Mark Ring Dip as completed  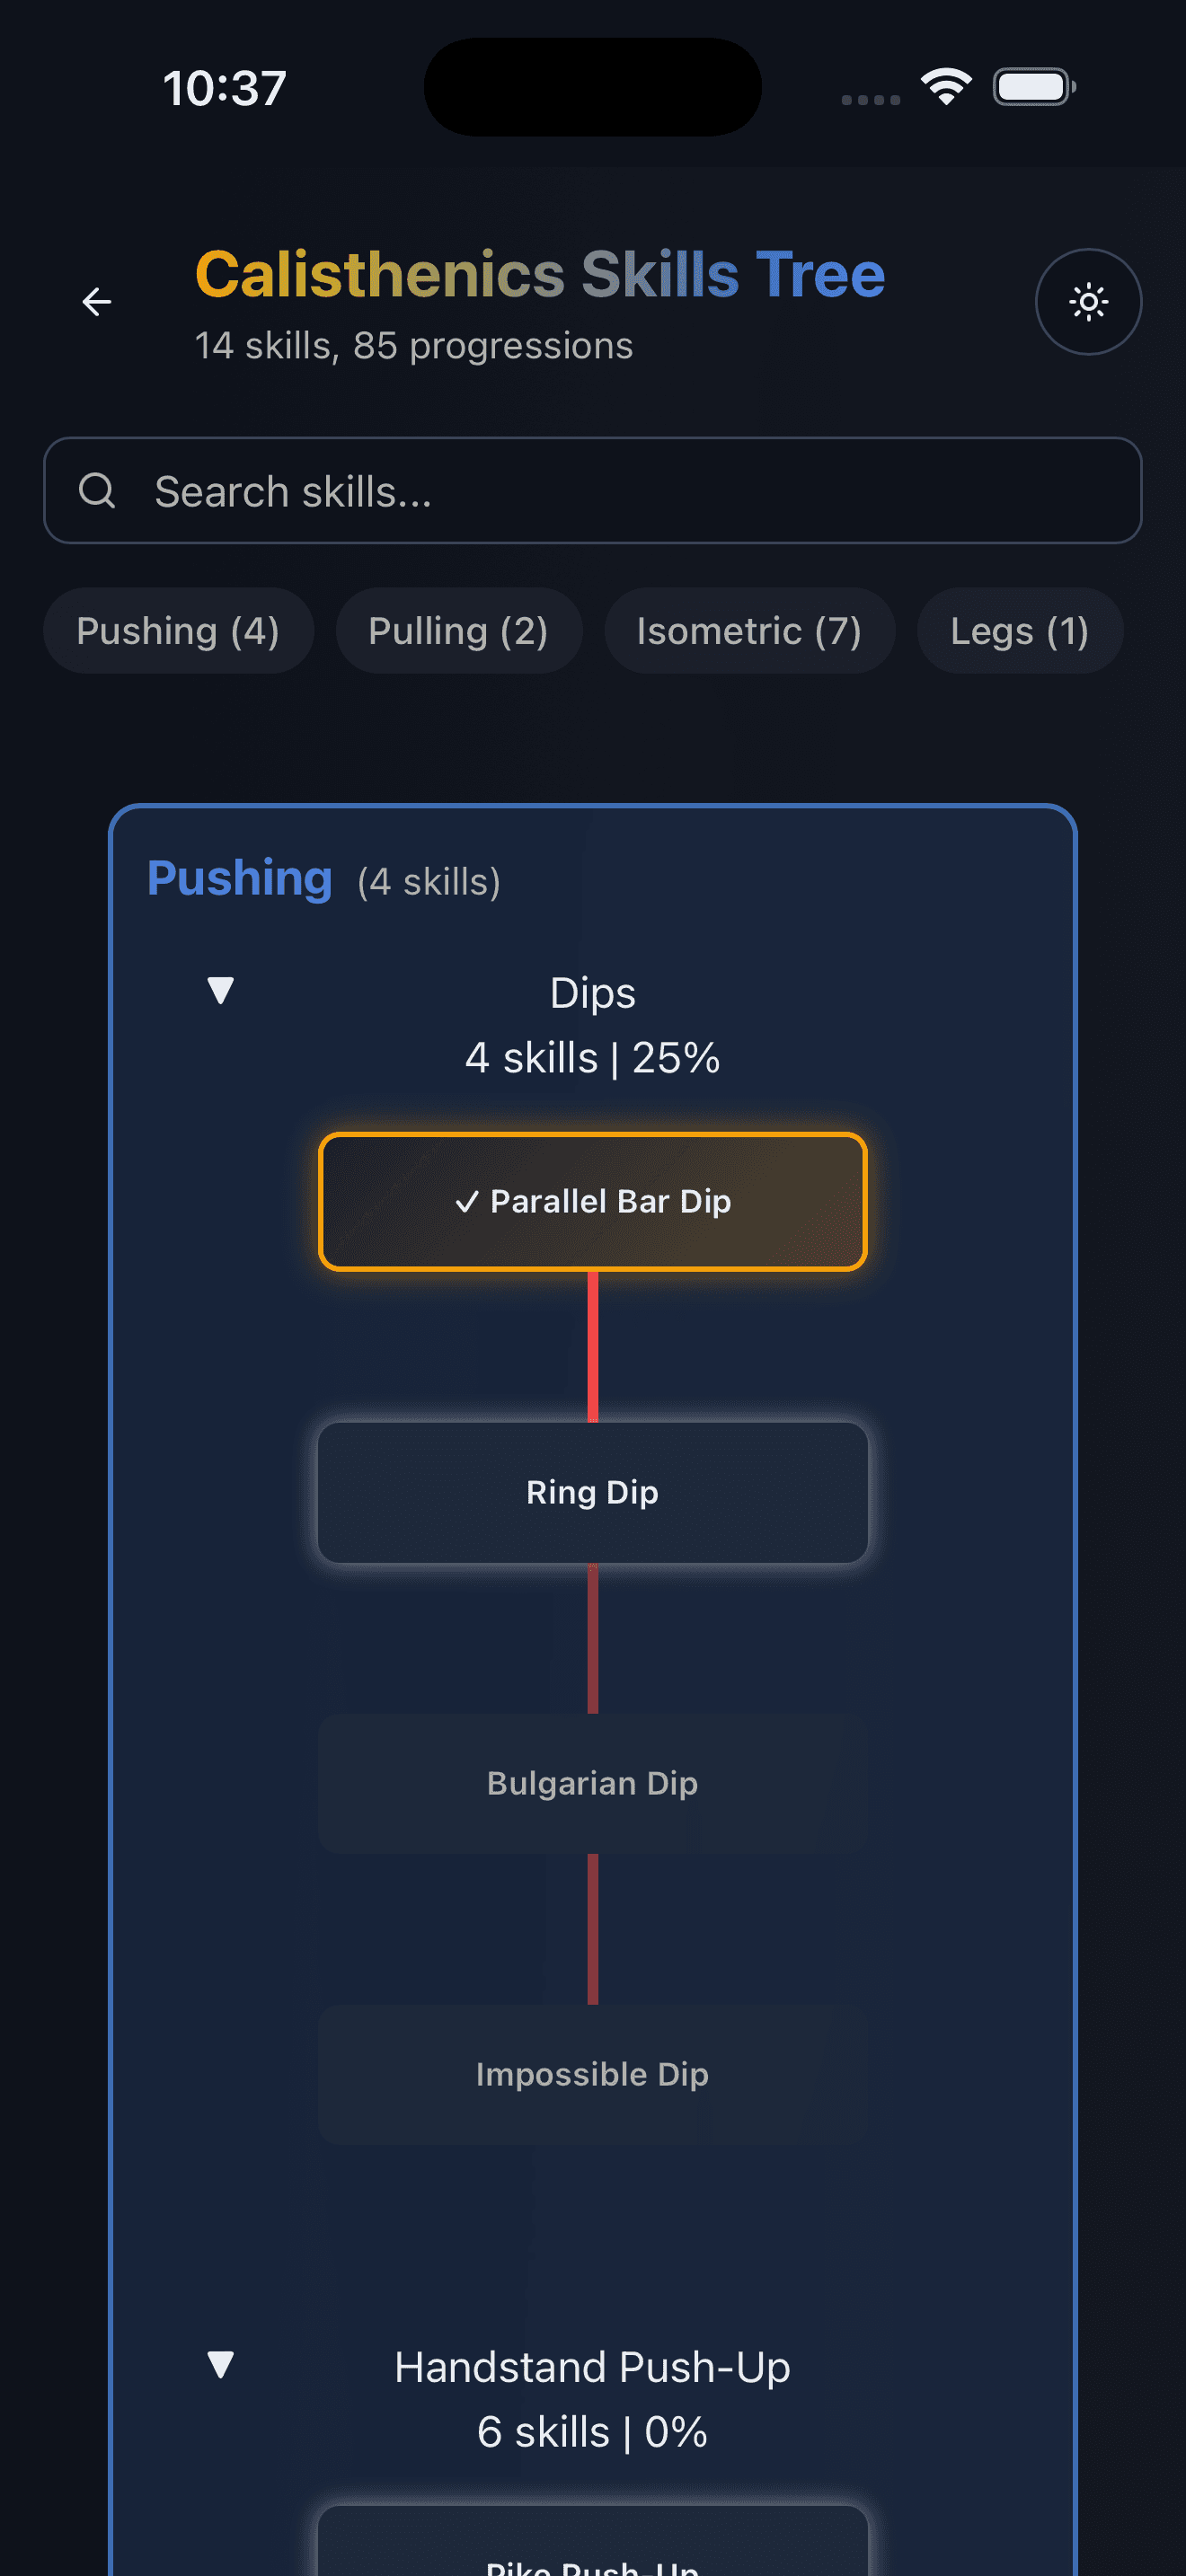tap(593, 1492)
